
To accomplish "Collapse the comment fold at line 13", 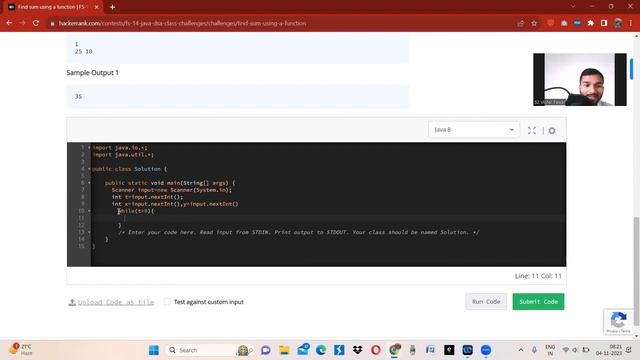I will pyautogui.click(x=89, y=232).
